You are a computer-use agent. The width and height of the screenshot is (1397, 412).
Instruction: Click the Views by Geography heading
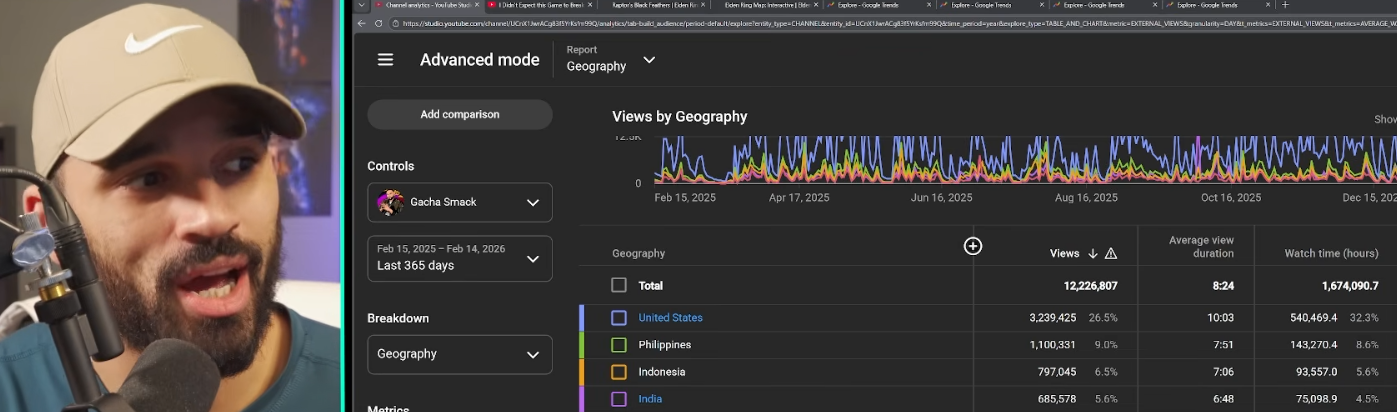[x=680, y=116]
